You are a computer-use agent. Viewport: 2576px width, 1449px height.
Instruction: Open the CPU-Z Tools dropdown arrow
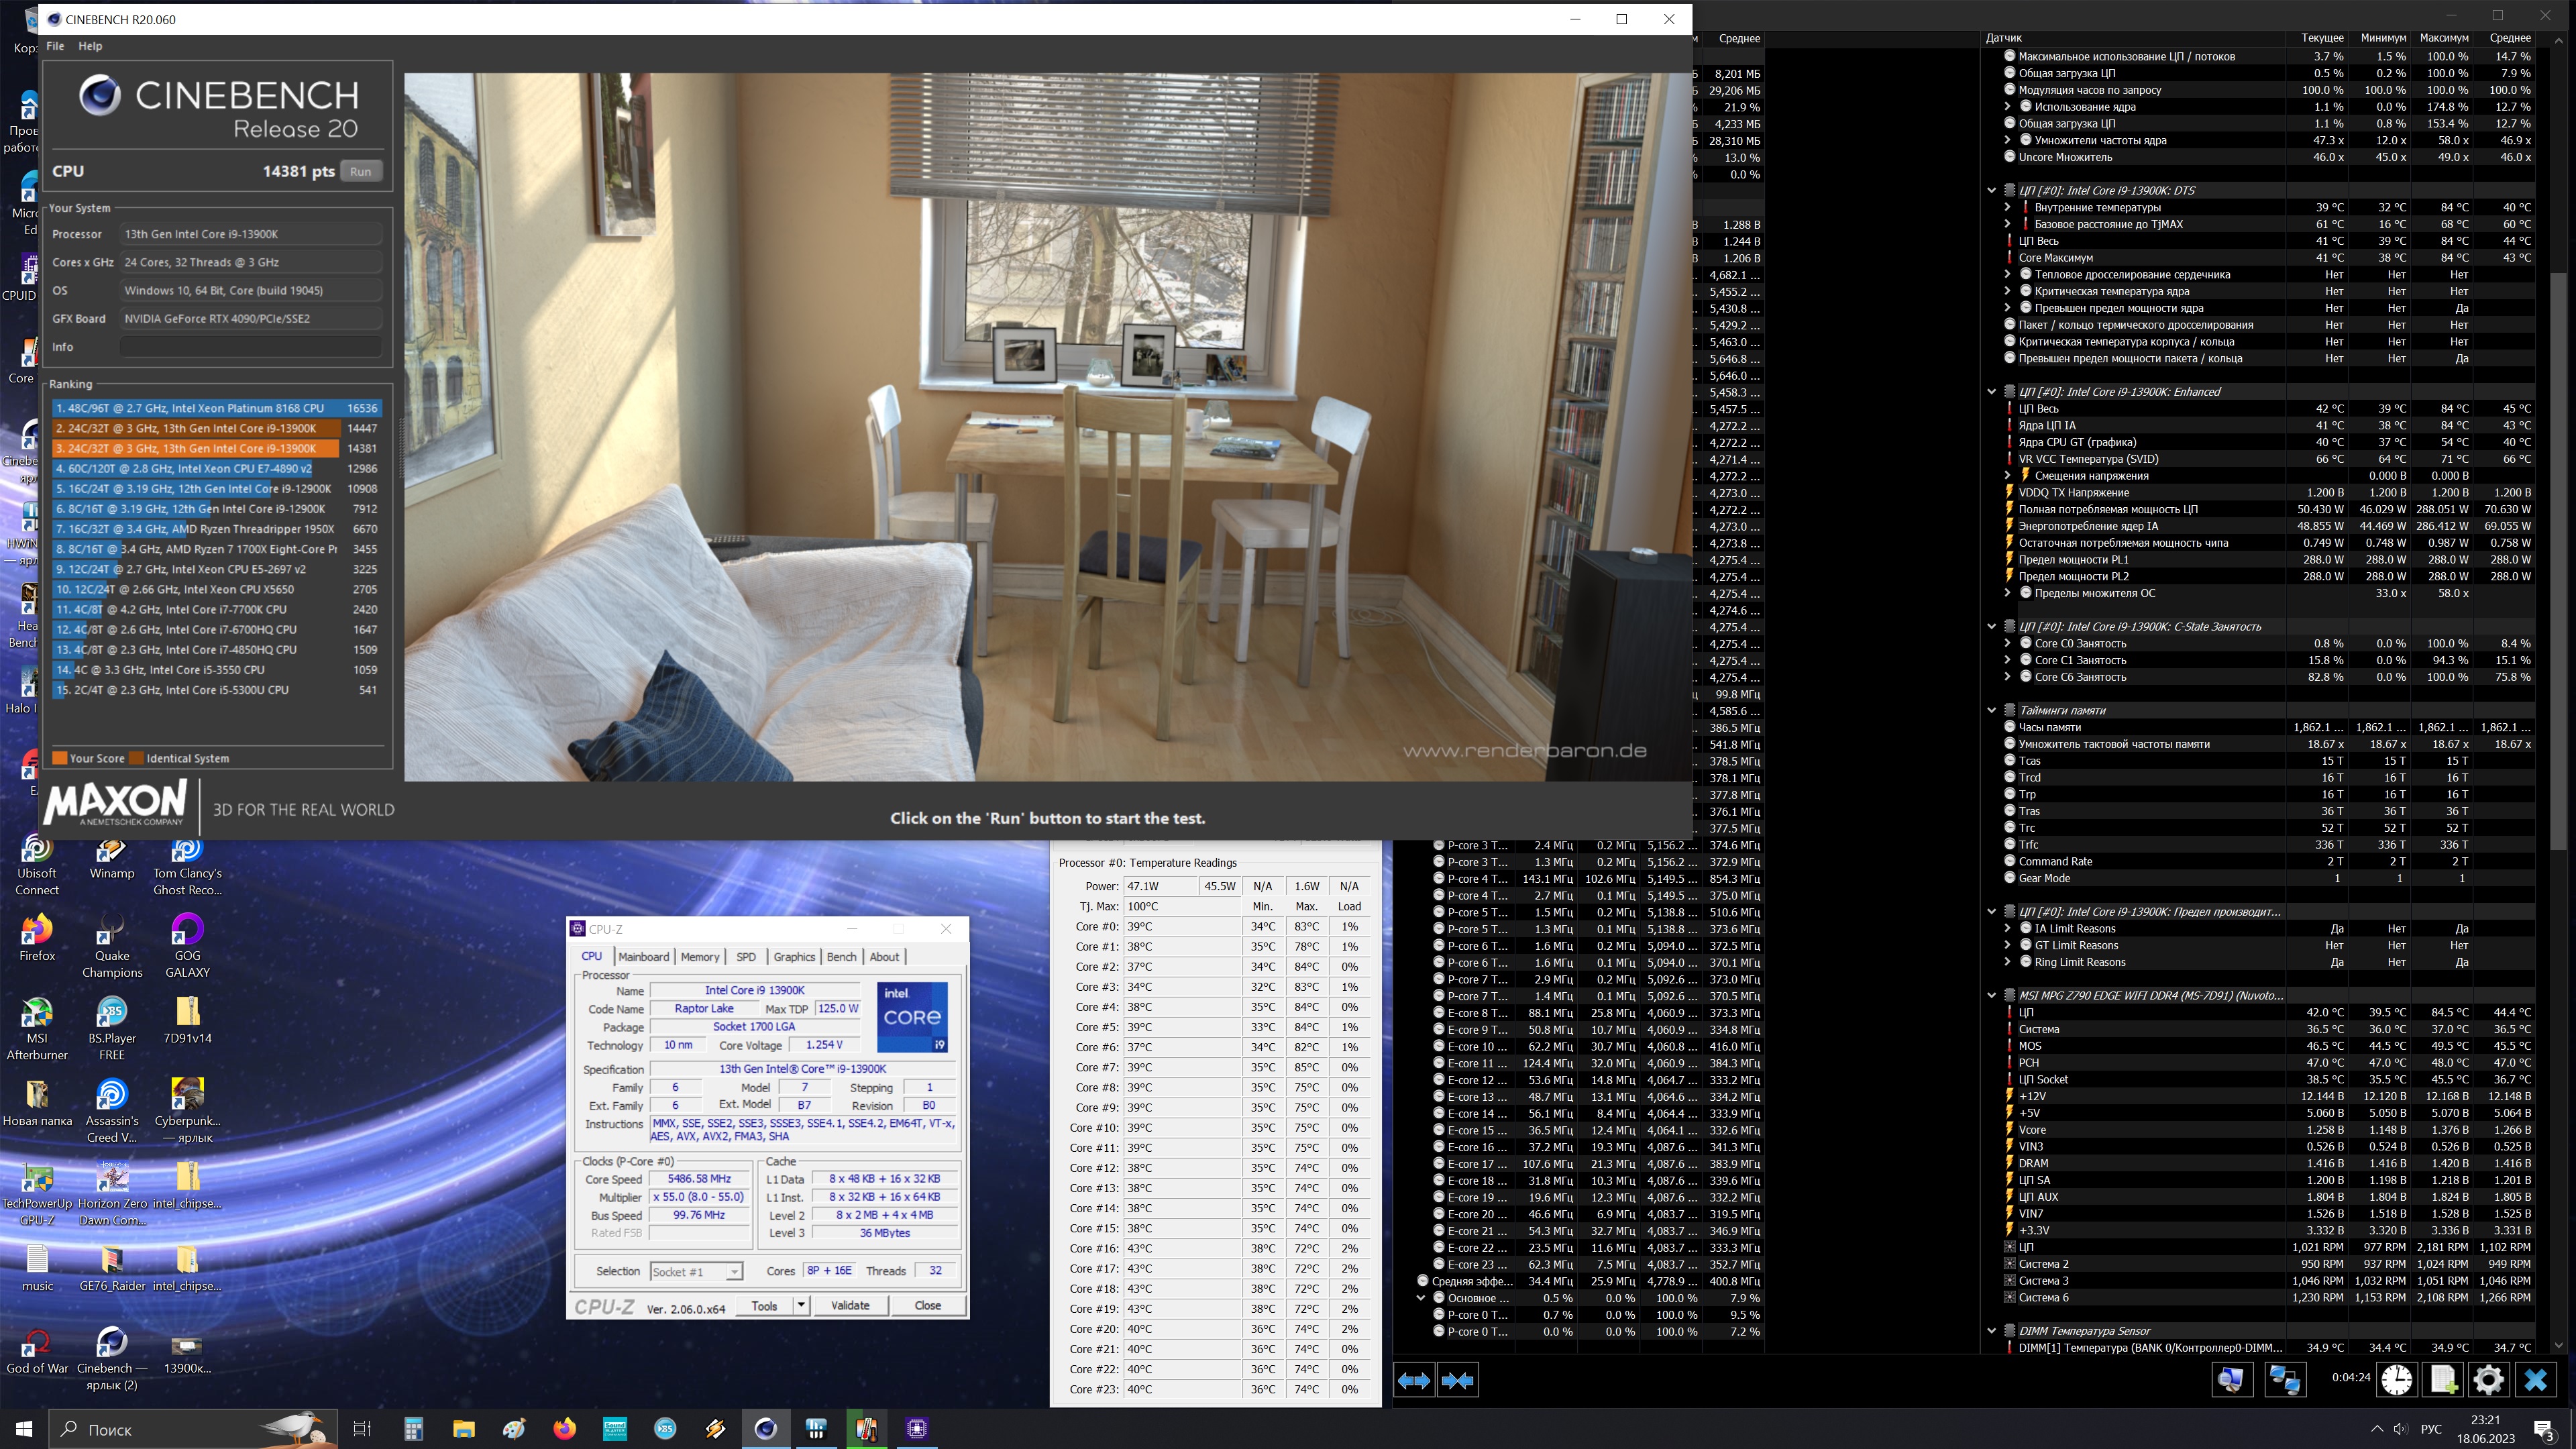tap(800, 1305)
